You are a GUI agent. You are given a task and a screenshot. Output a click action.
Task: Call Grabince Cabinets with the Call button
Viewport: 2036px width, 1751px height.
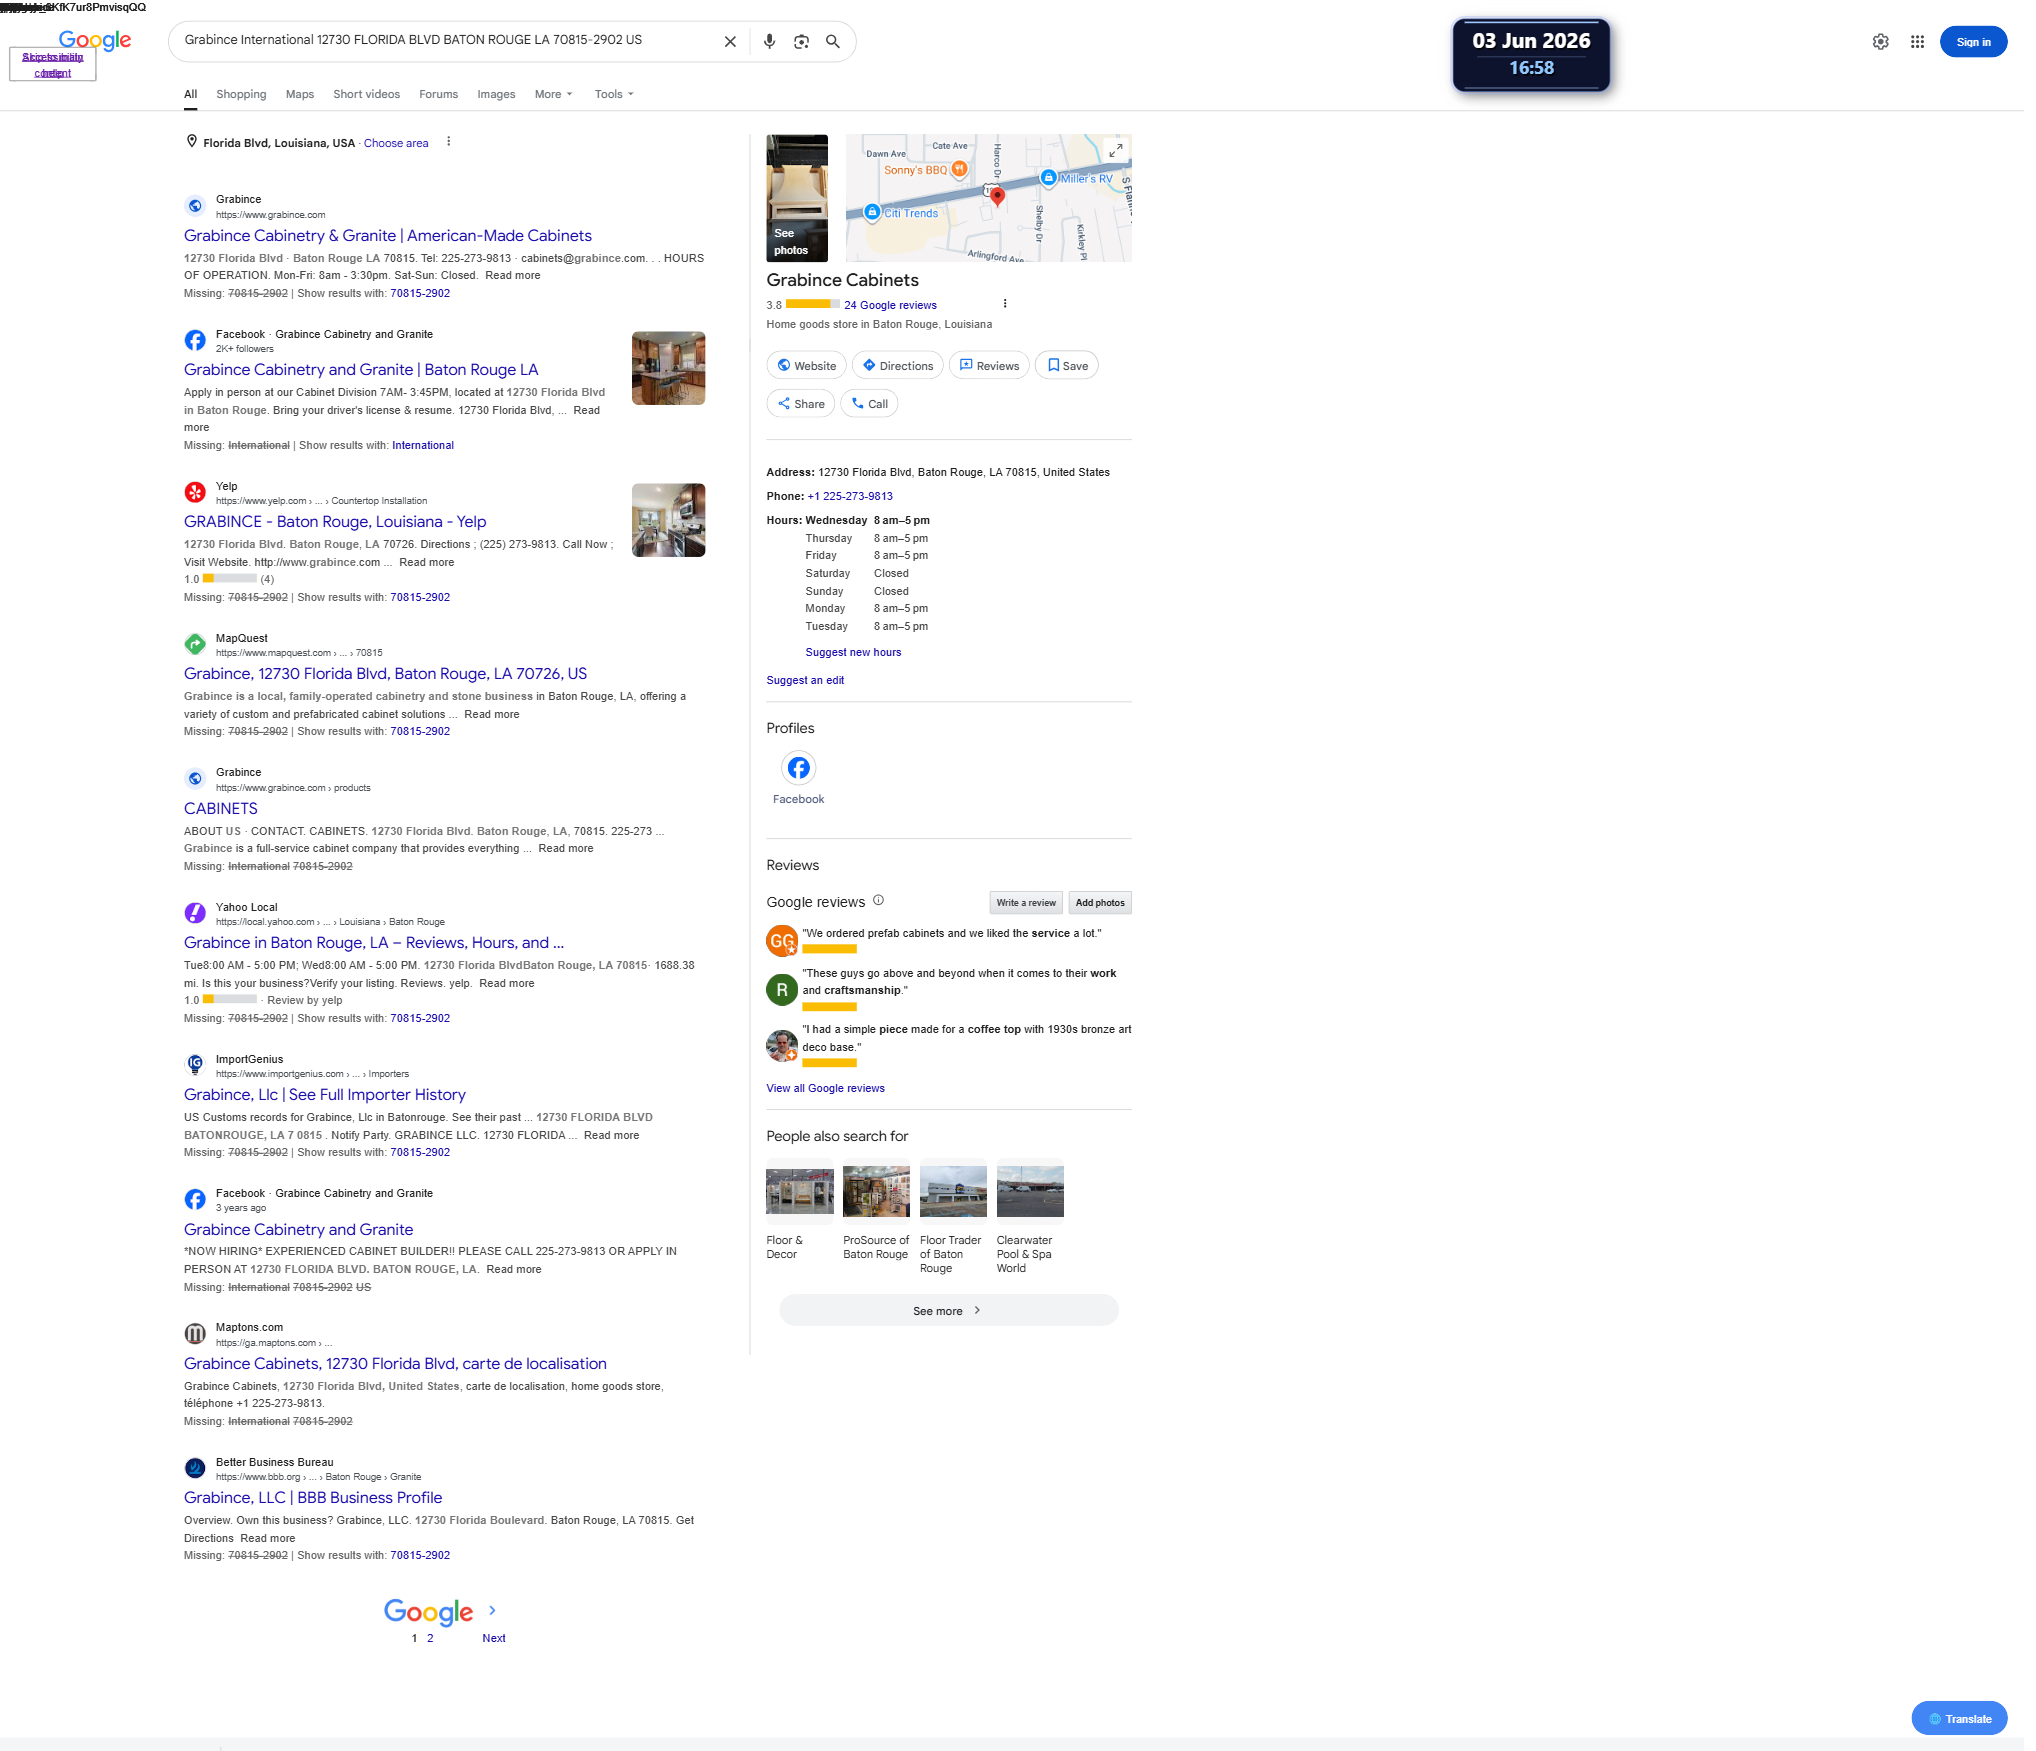coord(869,404)
